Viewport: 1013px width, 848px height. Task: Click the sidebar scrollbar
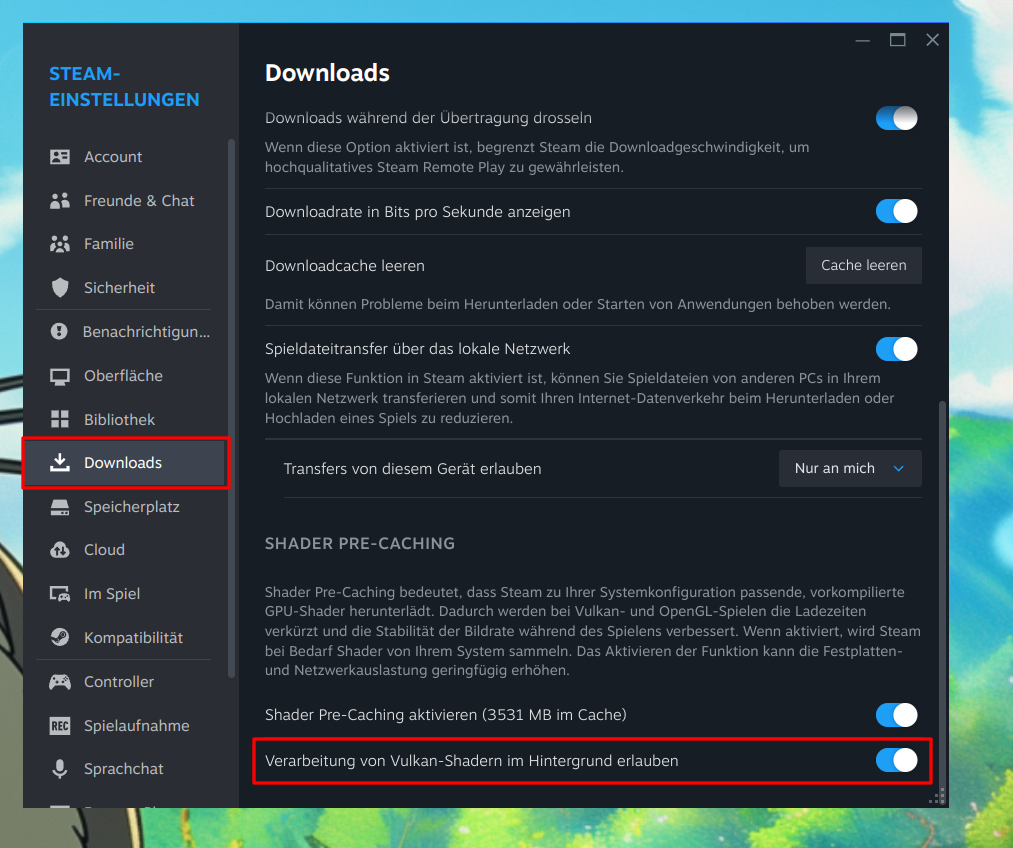[231, 408]
